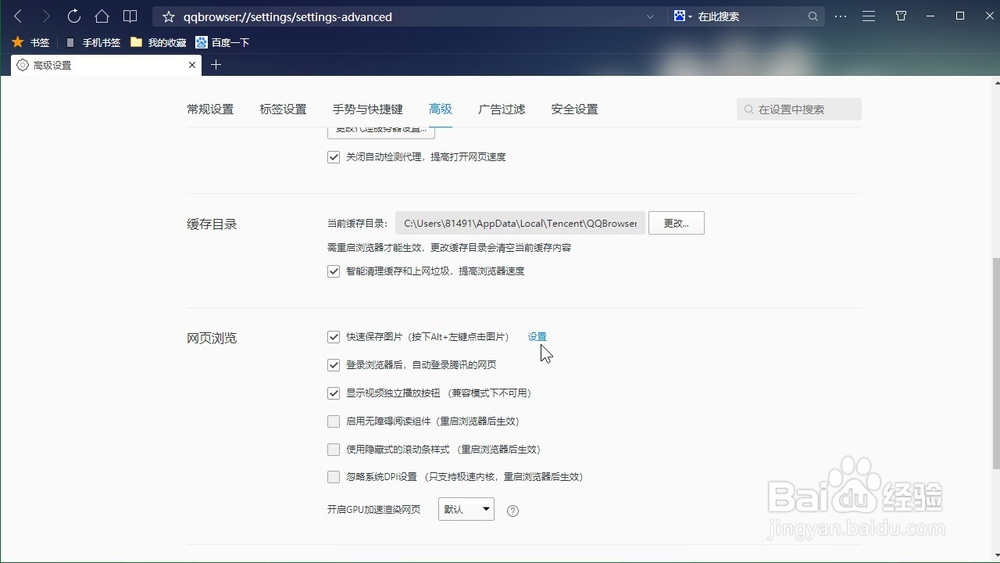Select the 高级设置 browser tab
Viewport: 1000px width, 563px height.
[x=106, y=65]
